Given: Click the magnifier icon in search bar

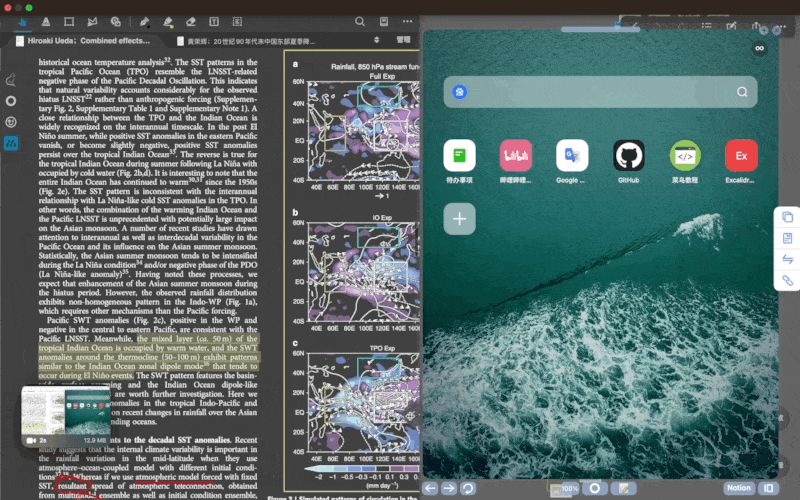Looking at the screenshot, I should tap(742, 92).
